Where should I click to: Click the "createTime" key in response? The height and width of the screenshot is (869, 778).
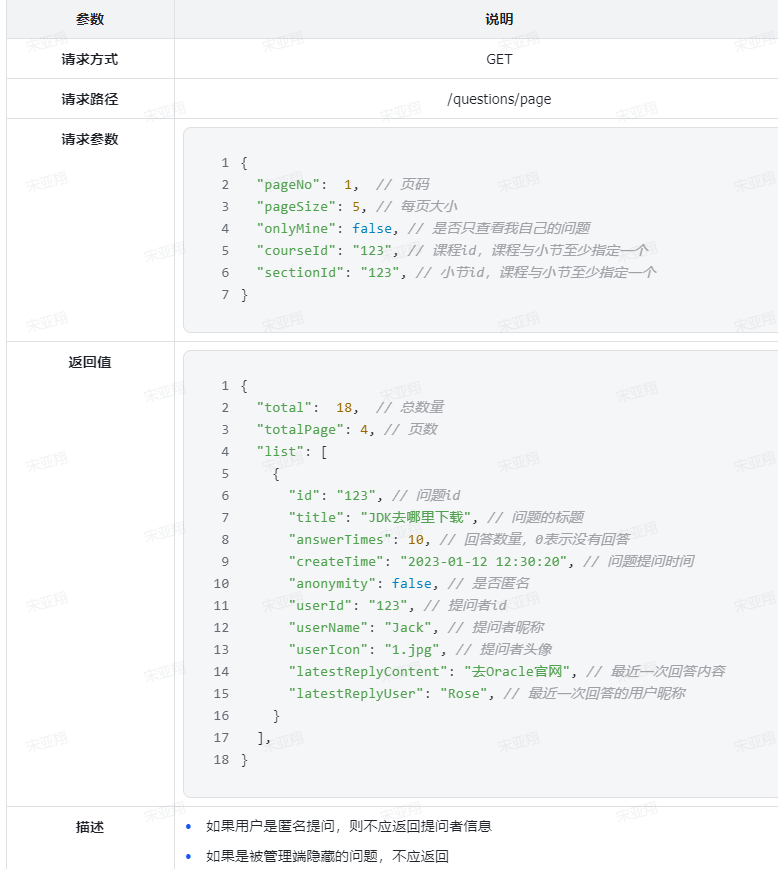click(336, 561)
